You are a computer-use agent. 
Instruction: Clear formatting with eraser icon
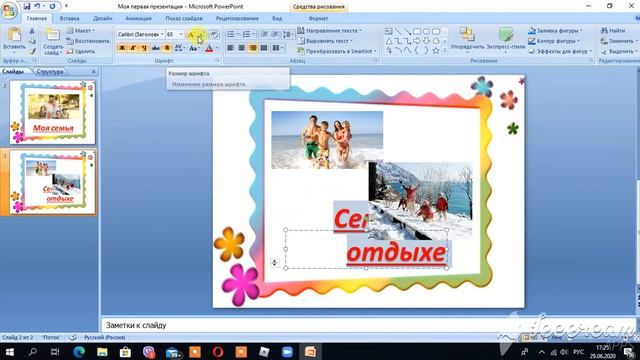[215, 35]
